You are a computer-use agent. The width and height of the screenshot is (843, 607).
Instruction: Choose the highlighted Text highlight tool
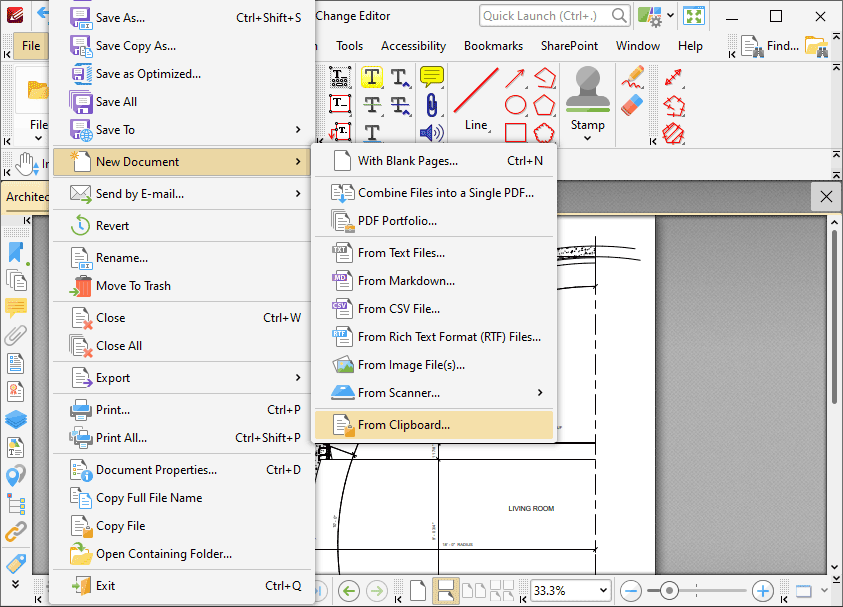pos(372,77)
